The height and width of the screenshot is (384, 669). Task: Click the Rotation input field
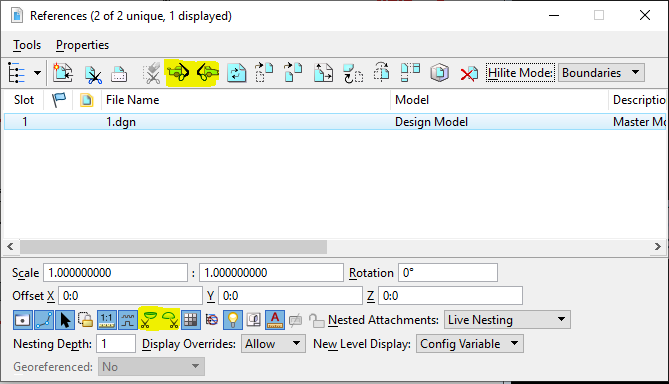(448, 273)
